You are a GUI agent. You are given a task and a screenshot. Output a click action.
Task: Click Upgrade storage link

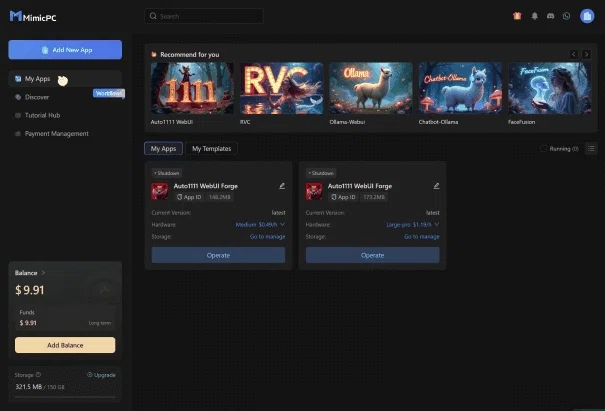(101, 375)
